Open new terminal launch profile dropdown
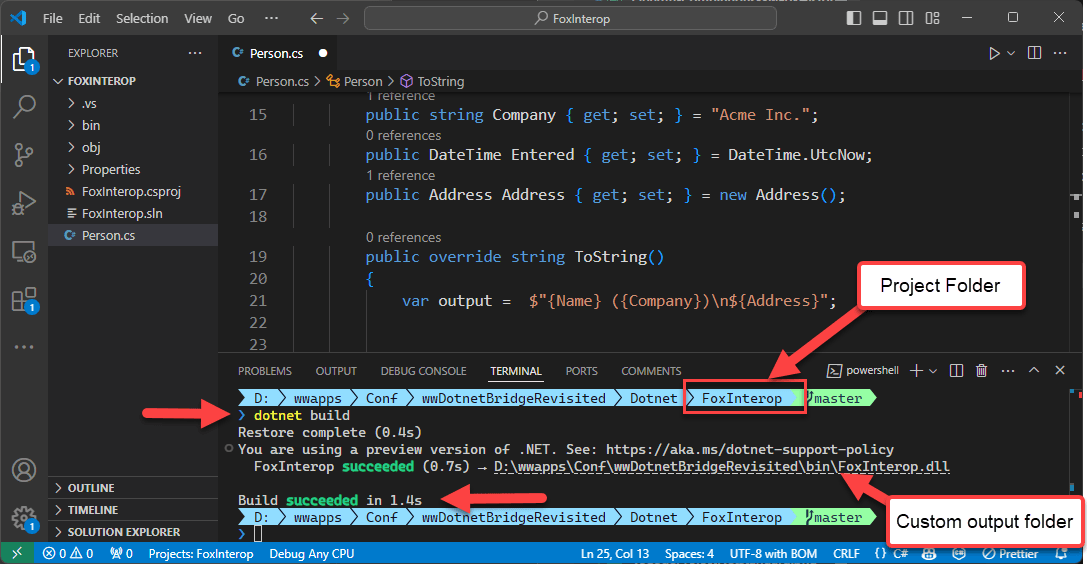 [933, 371]
